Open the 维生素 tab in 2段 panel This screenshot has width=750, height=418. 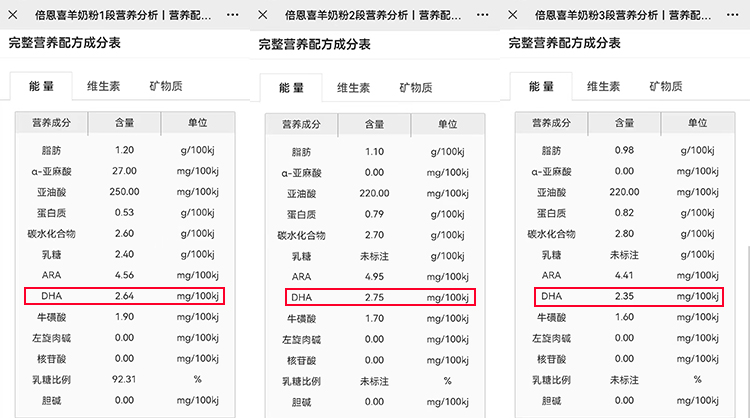tap(353, 88)
